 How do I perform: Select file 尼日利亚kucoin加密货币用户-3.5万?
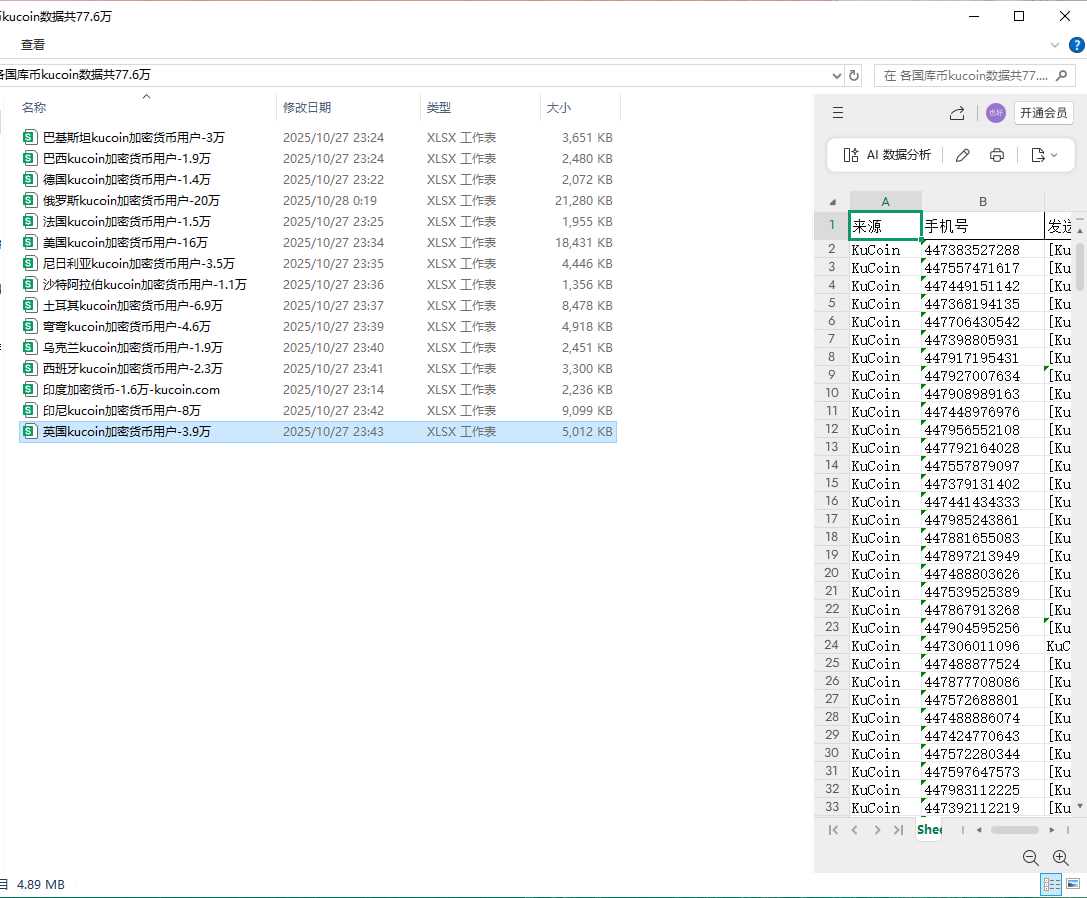point(139,264)
